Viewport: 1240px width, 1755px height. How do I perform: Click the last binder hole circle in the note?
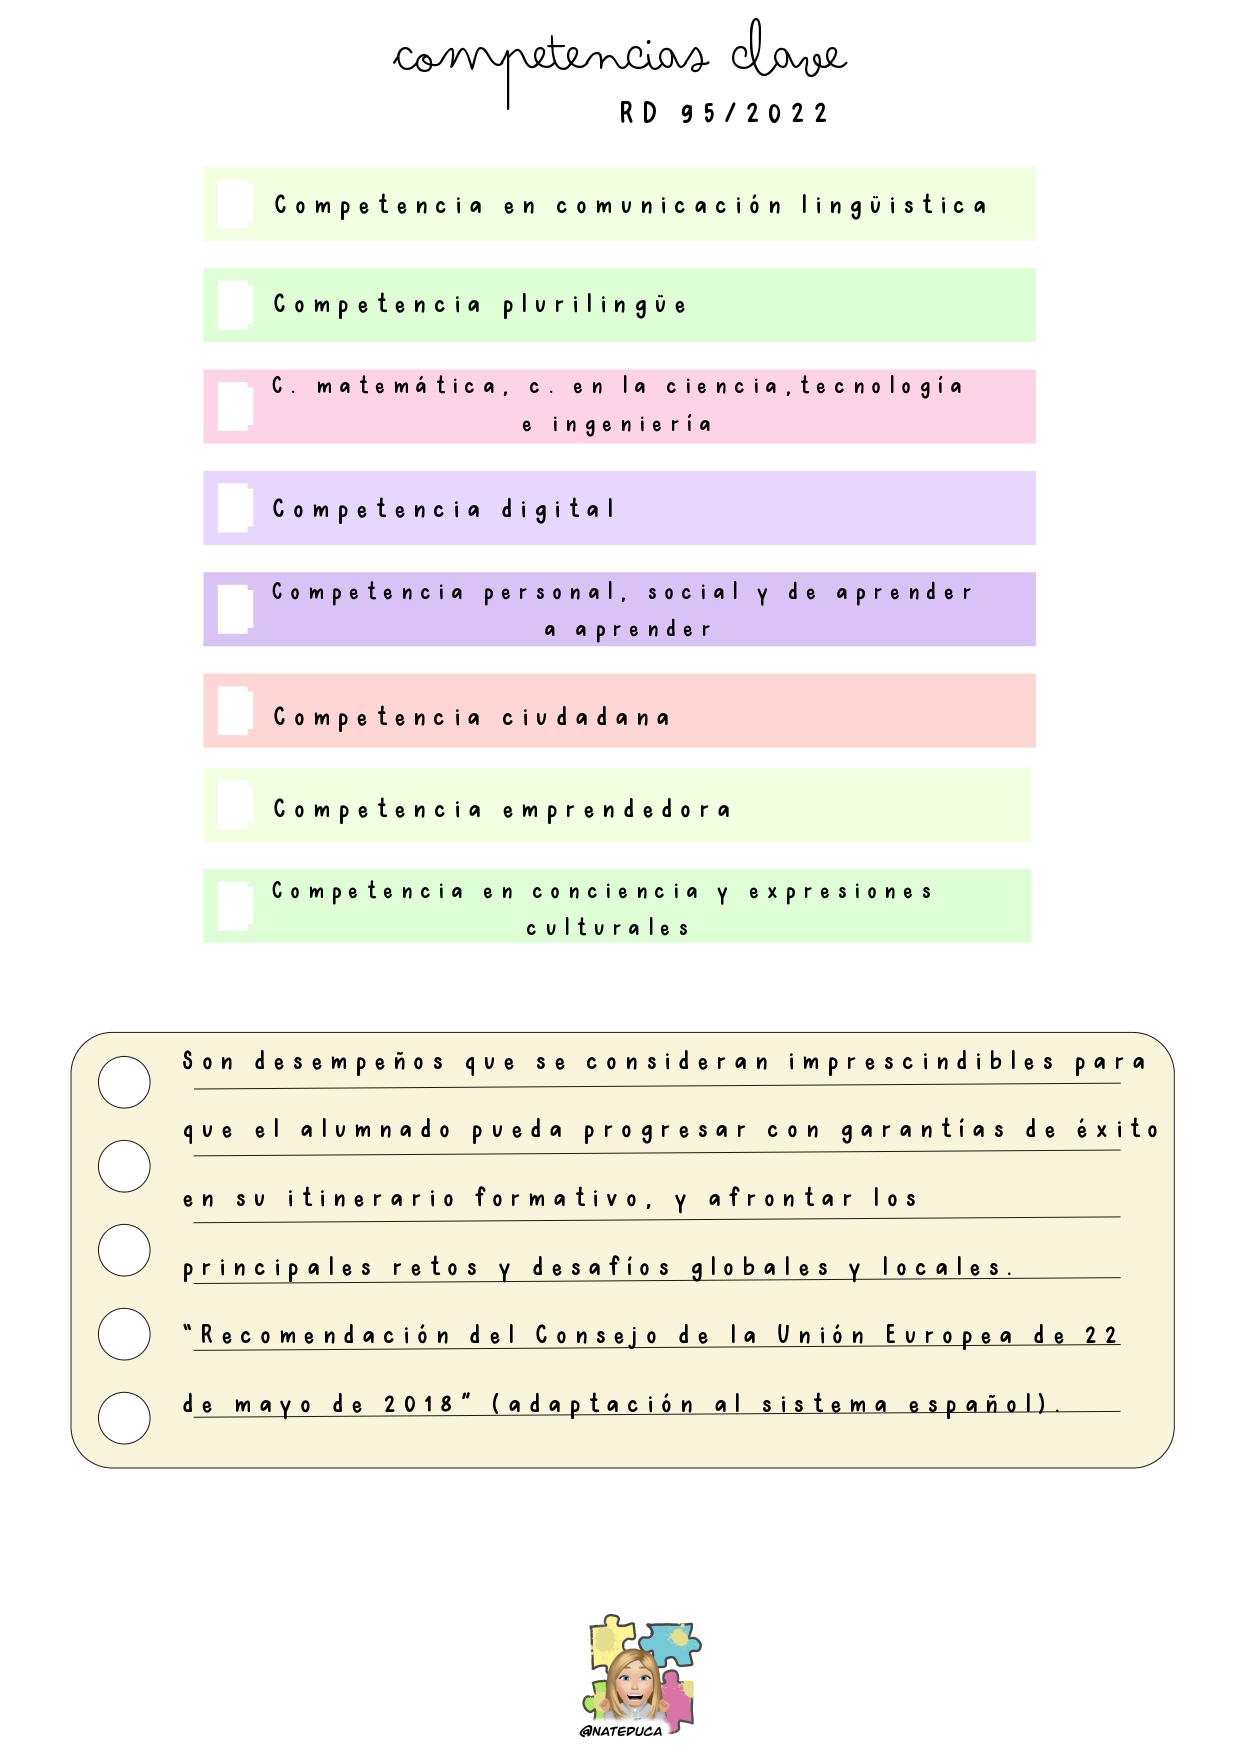(x=124, y=1418)
